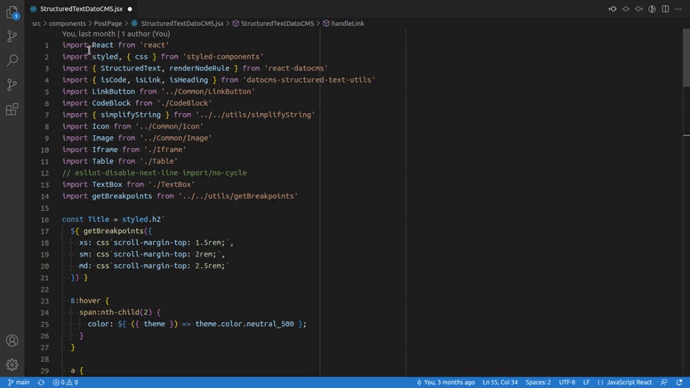Click 'Iframe' identifier on line 10
This screenshot has height=388, width=690.
(x=105, y=150)
